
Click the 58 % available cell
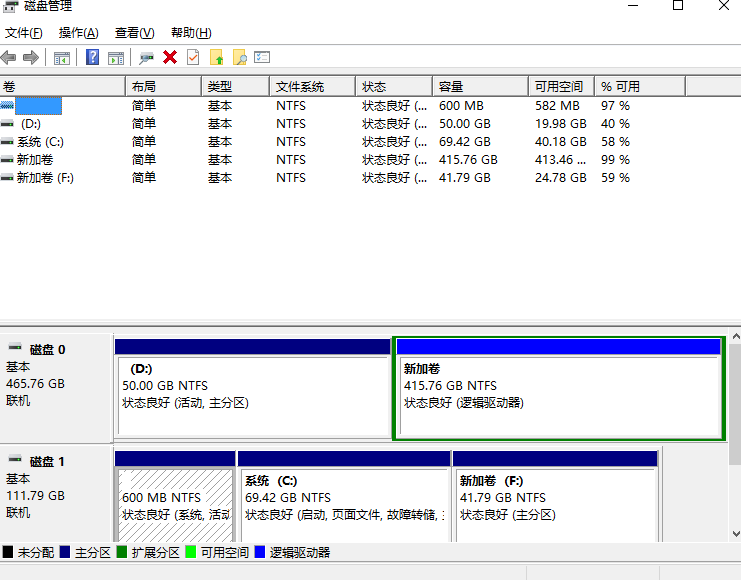click(x=615, y=142)
